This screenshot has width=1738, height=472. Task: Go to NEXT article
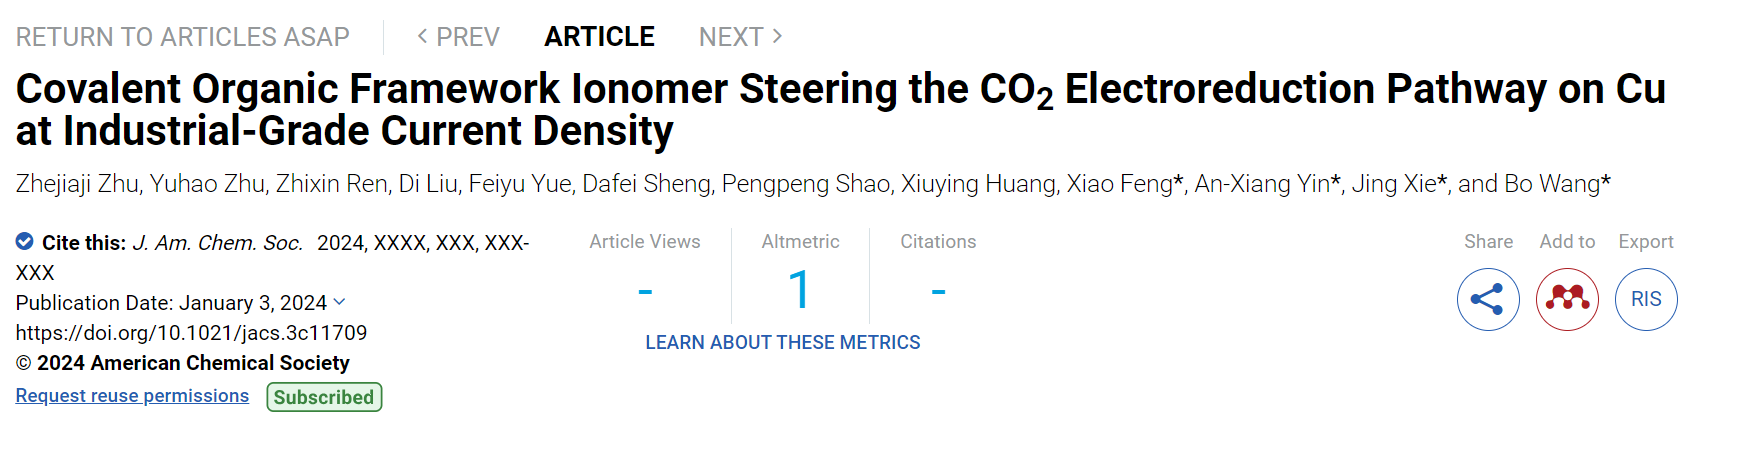click(741, 37)
